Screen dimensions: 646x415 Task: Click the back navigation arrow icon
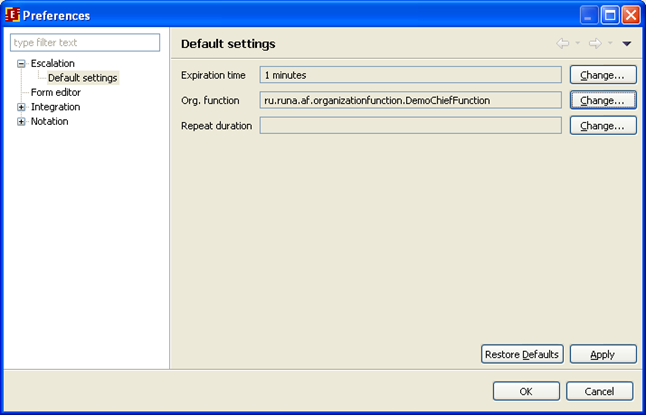[563, 44]
